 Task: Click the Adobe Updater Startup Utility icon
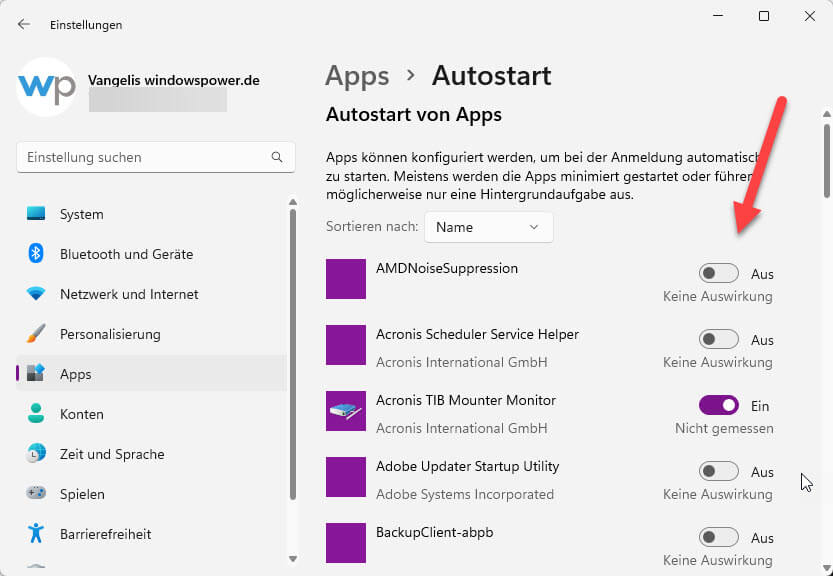pyautogui.click(x=346, y=477)
